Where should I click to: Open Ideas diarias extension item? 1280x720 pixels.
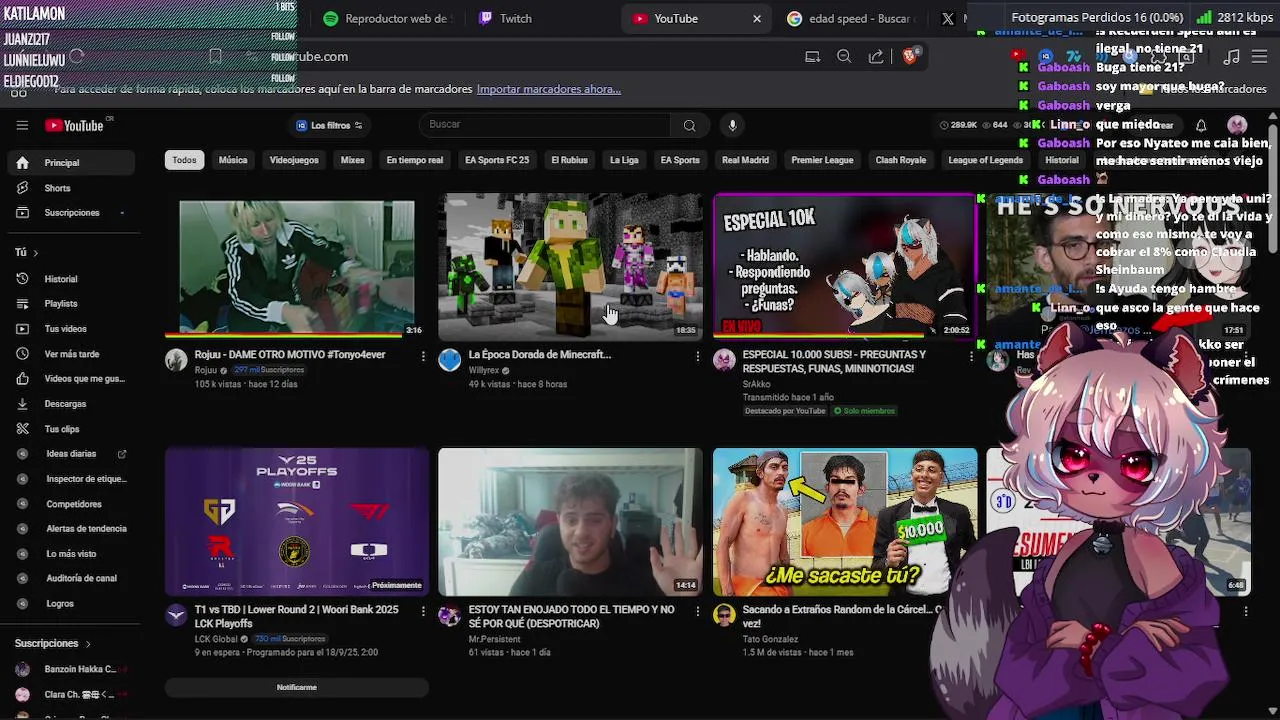pyautogui.click(x=70, y=454)
